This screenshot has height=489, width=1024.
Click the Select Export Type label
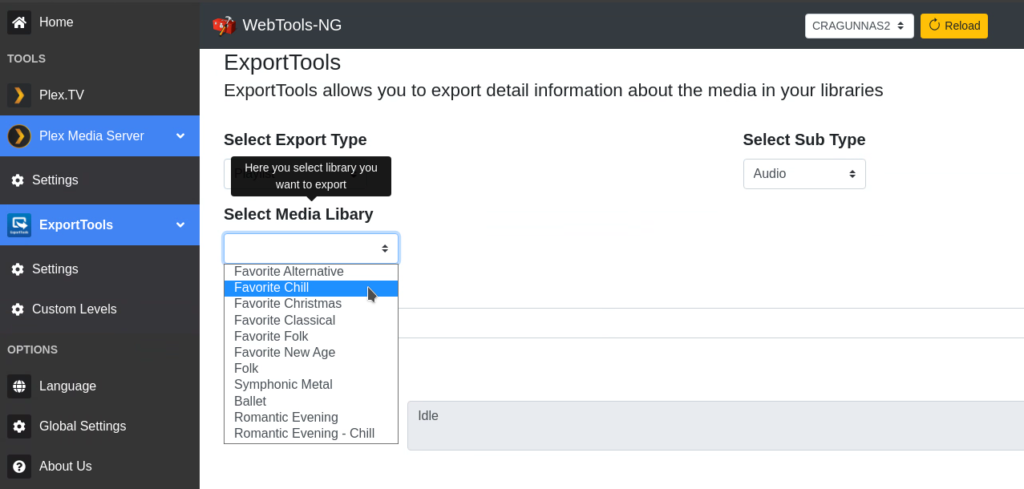[295, 140]
